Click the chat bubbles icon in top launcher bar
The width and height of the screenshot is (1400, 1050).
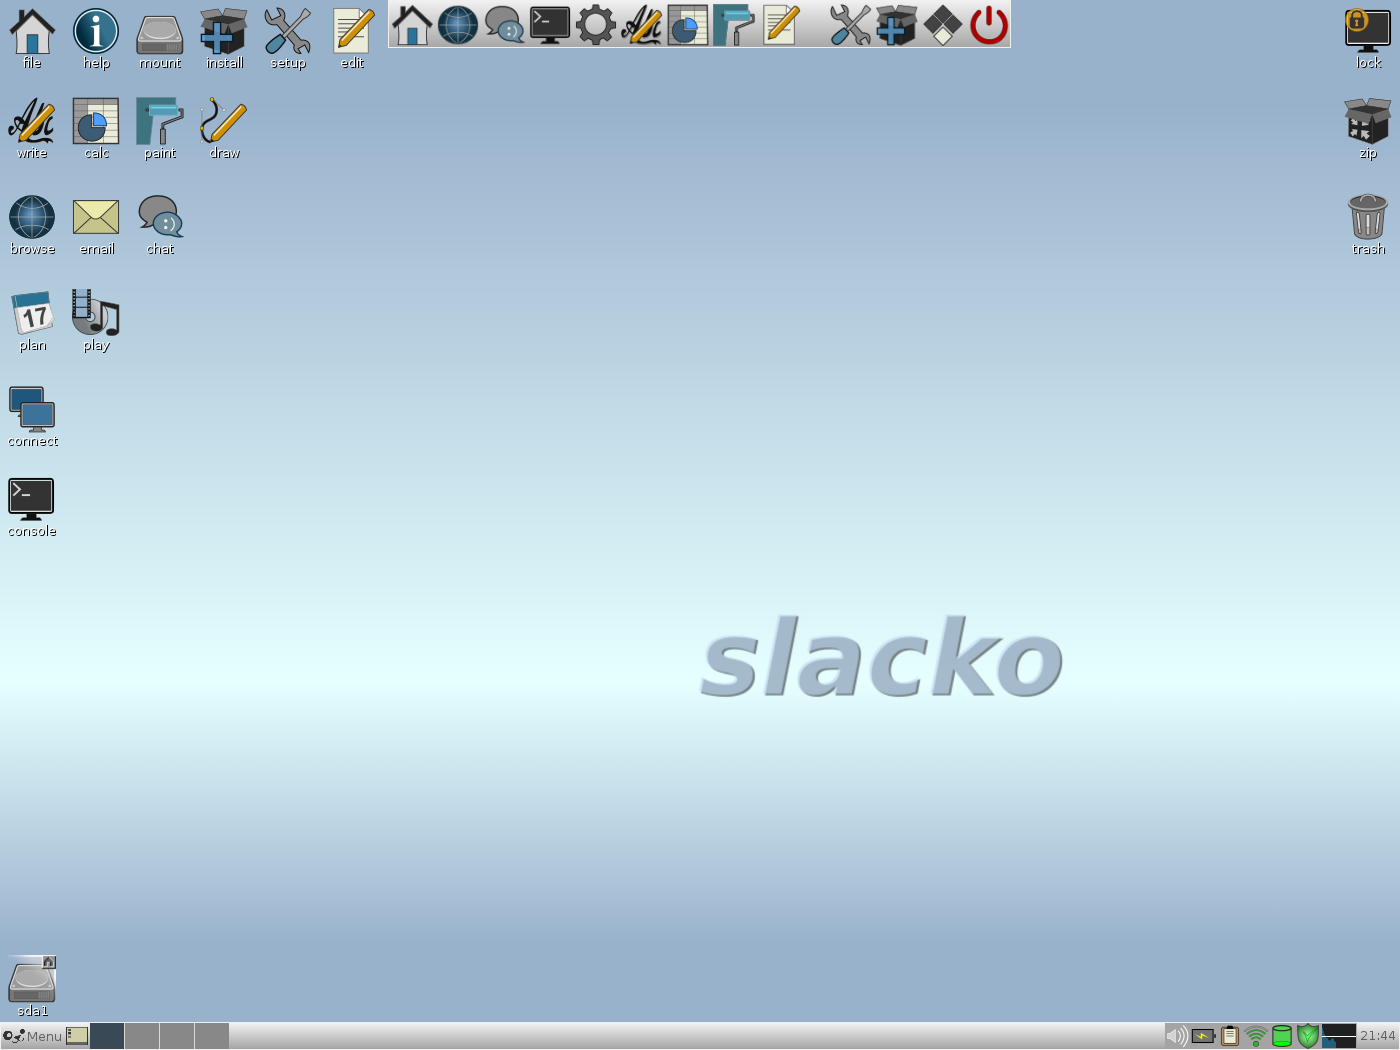[504, 25]
